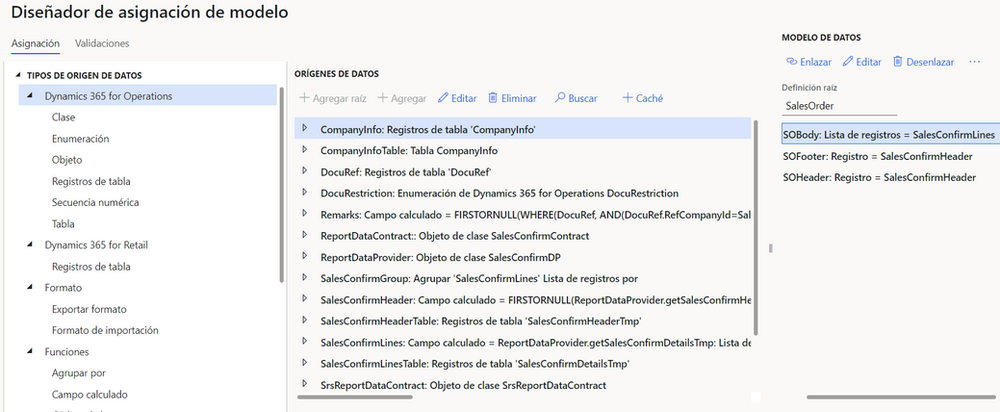
Task: Click the horizontal scrollbar under data sources
Action: tap(520, 400)
